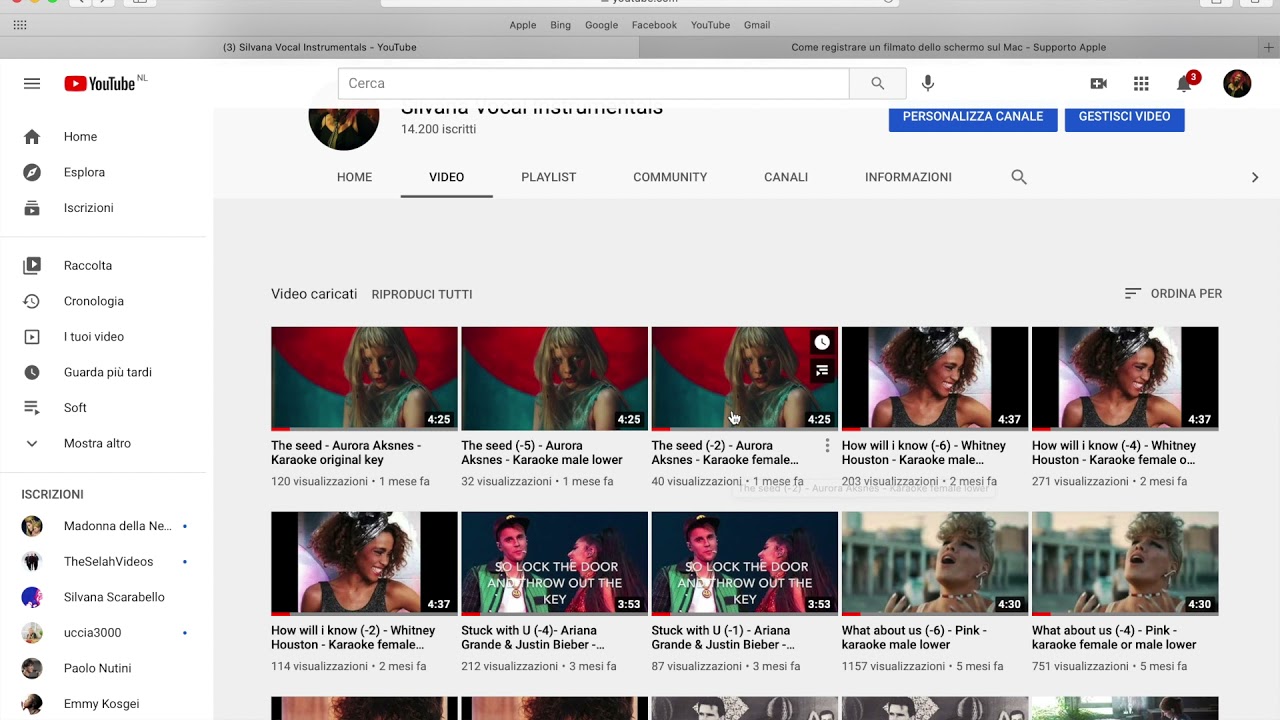1280x720 pixels.
Task: Click the Madonna della Ne... channel avatar
Action: click(x=32, y=526)
